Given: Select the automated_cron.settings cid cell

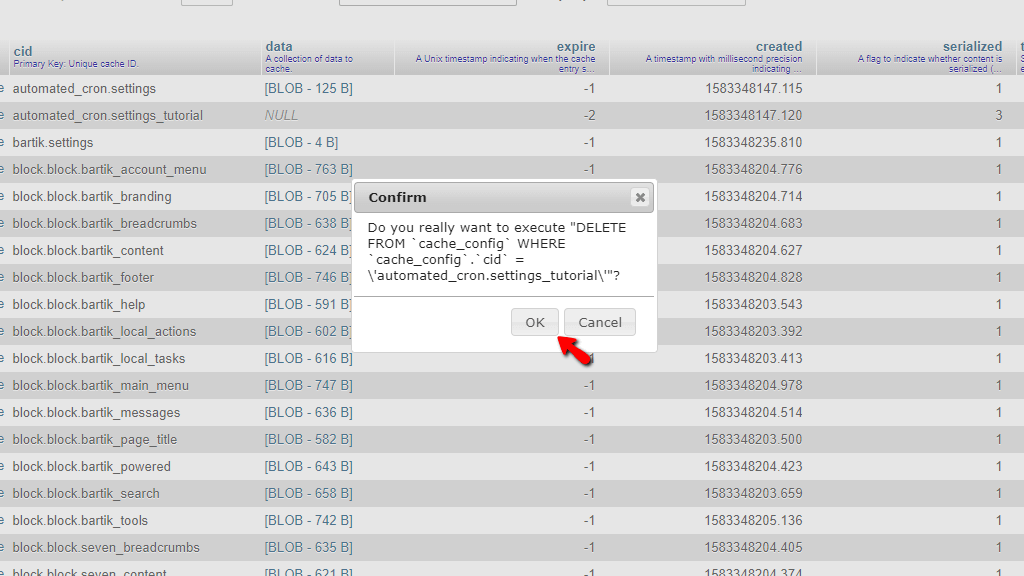Looking at the screenshot, I should point(84,88).
